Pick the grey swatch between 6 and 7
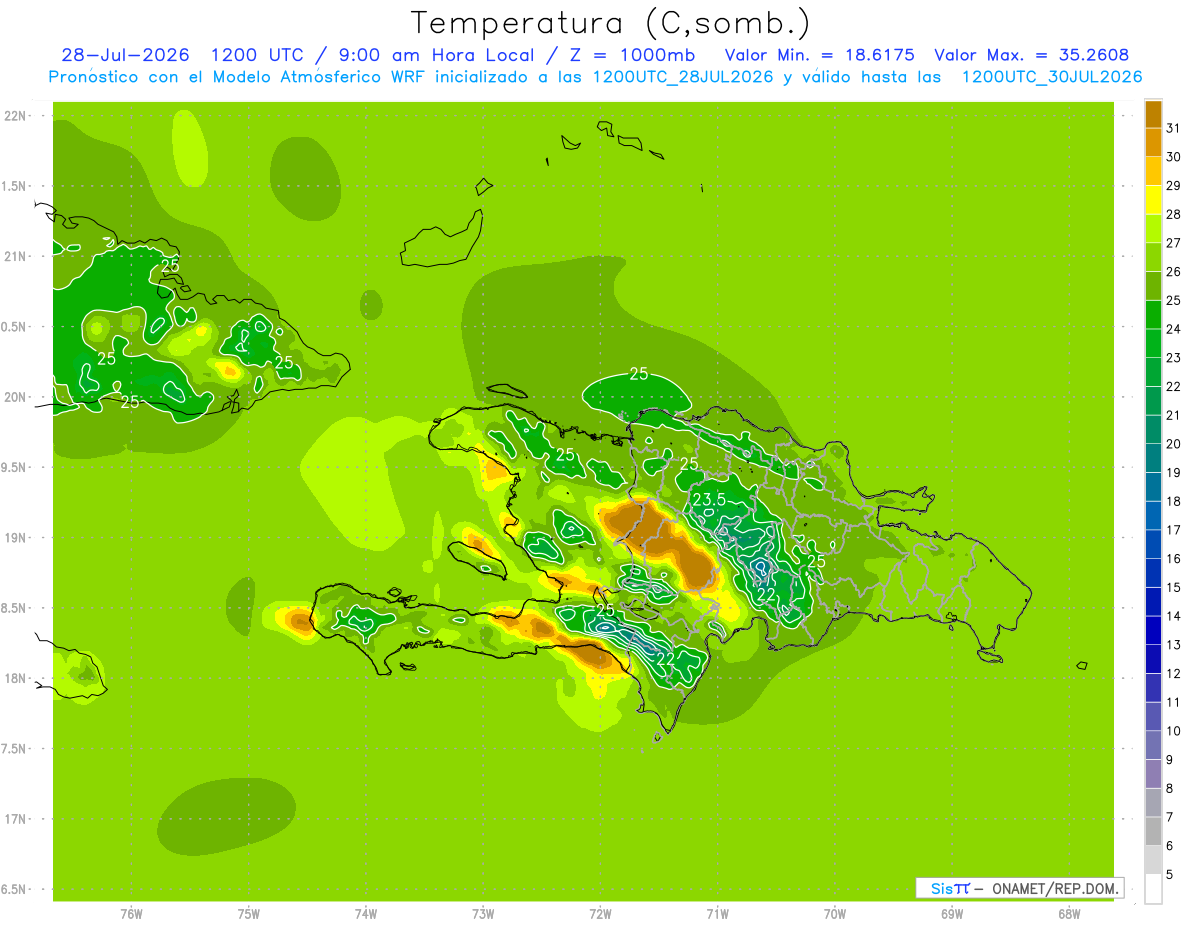The image size is (1200, 927). tap(1153, 831)
